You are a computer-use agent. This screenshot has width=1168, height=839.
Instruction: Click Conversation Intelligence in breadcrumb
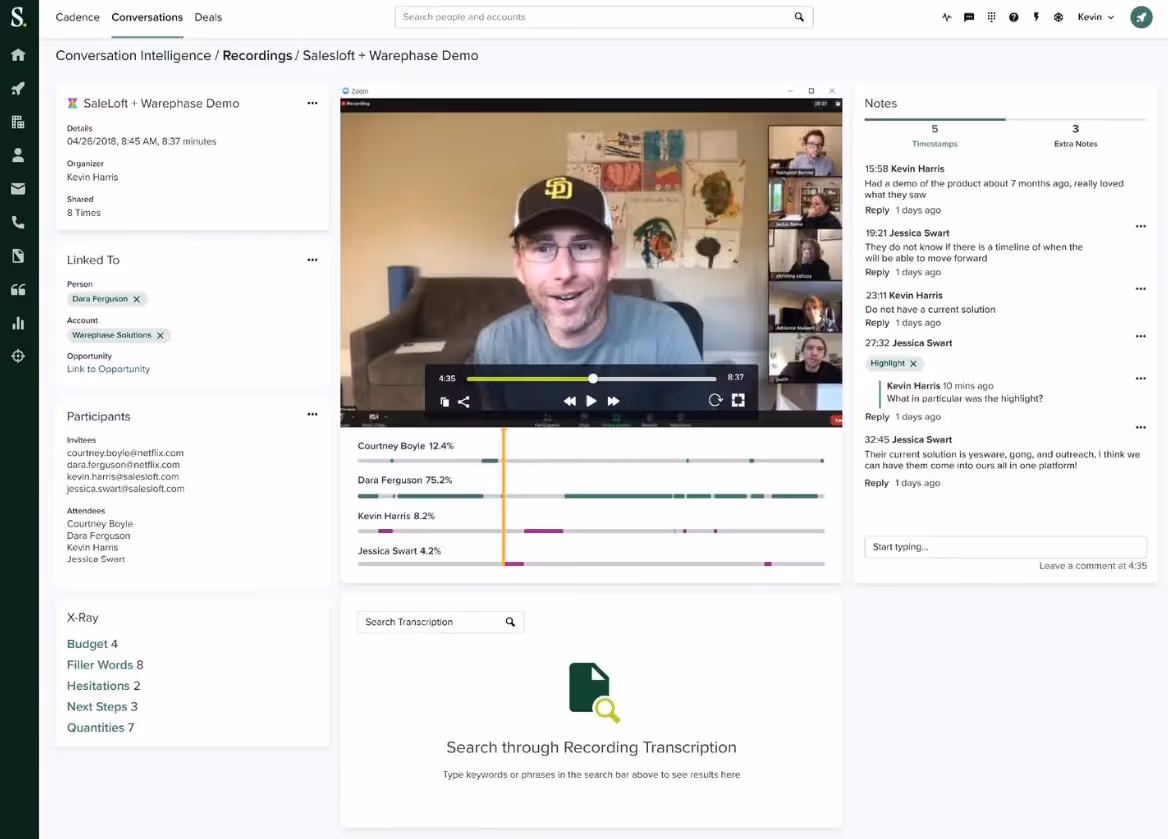tap(133, 56)
